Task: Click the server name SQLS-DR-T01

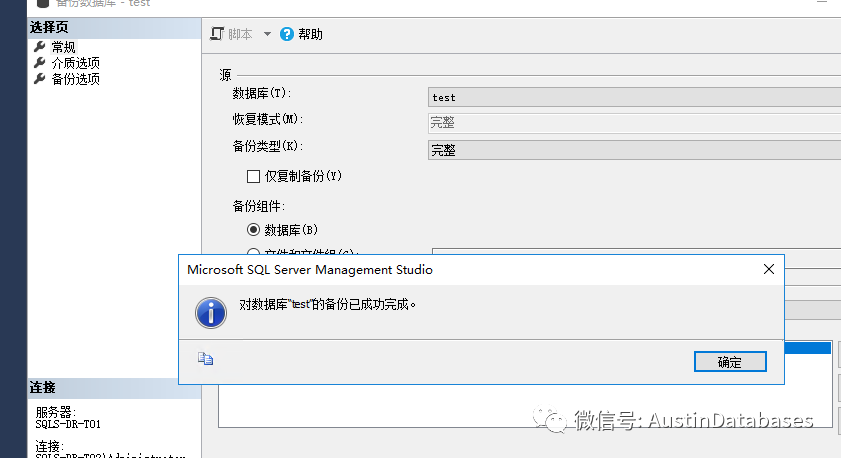Action: click(x=68, y=424)
